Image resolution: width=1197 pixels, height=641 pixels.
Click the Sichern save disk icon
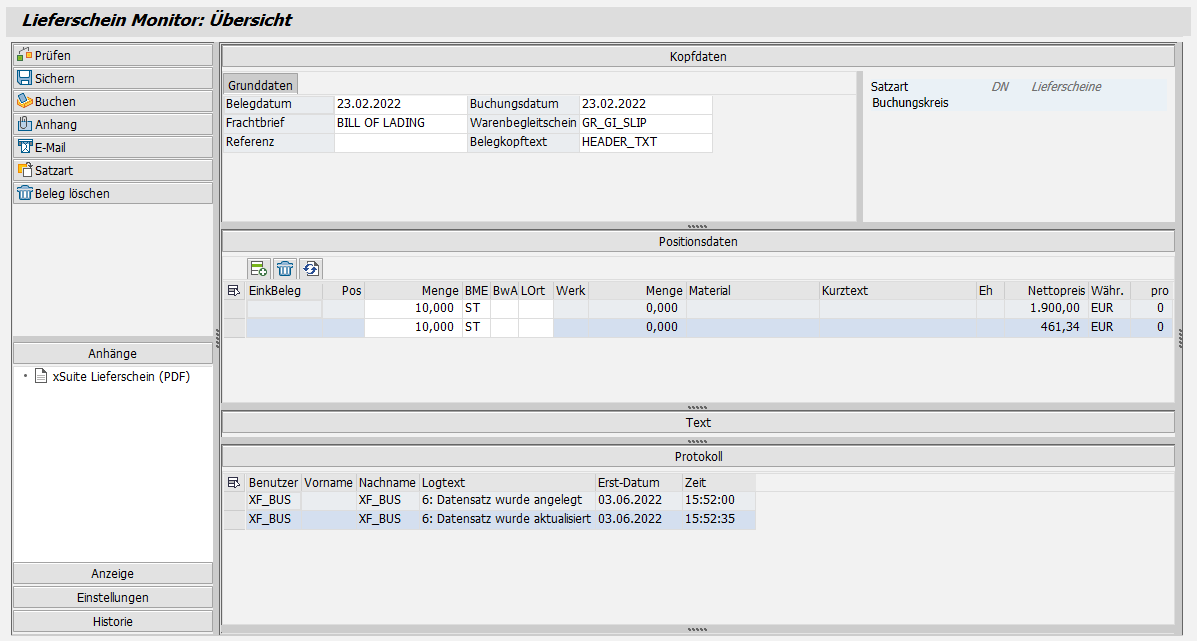point(25,78)
